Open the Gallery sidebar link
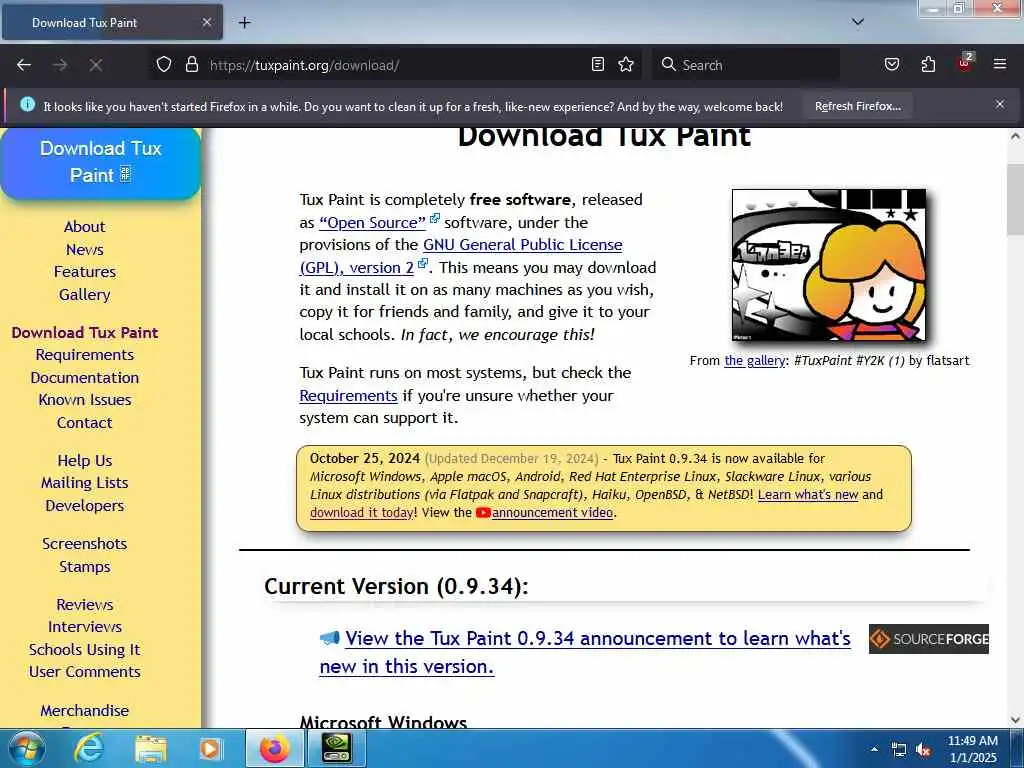This screenshot has width=1024, height=768. tap(84, 295)
